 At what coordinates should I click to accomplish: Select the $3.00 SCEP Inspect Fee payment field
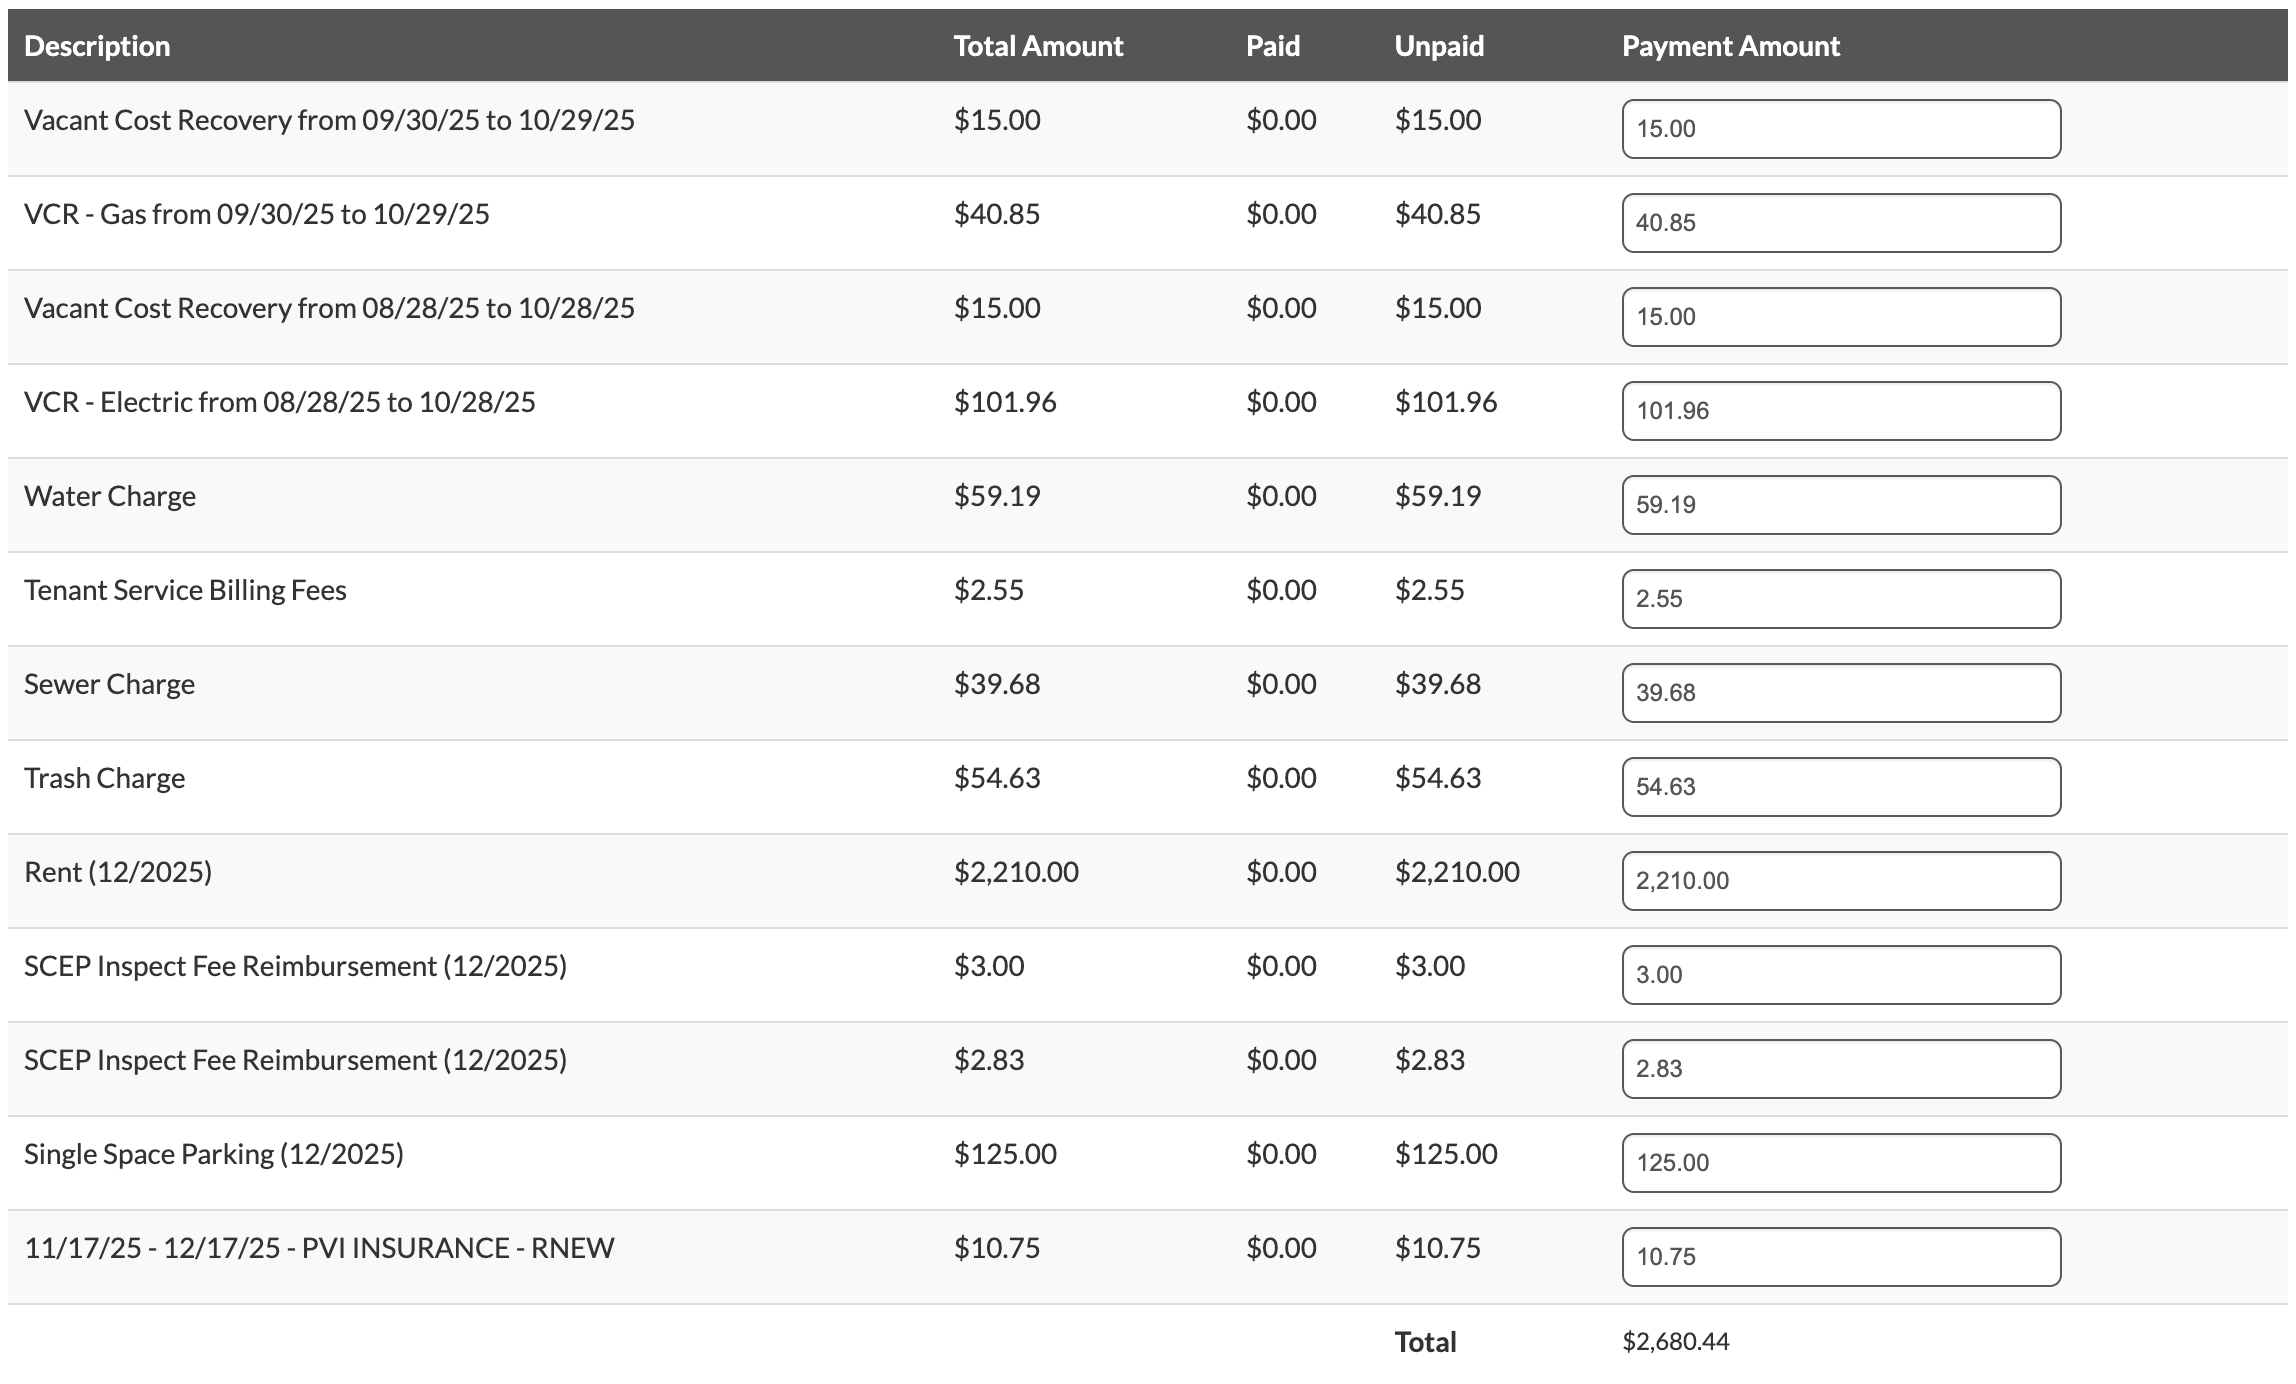[x=1840, y=975]
